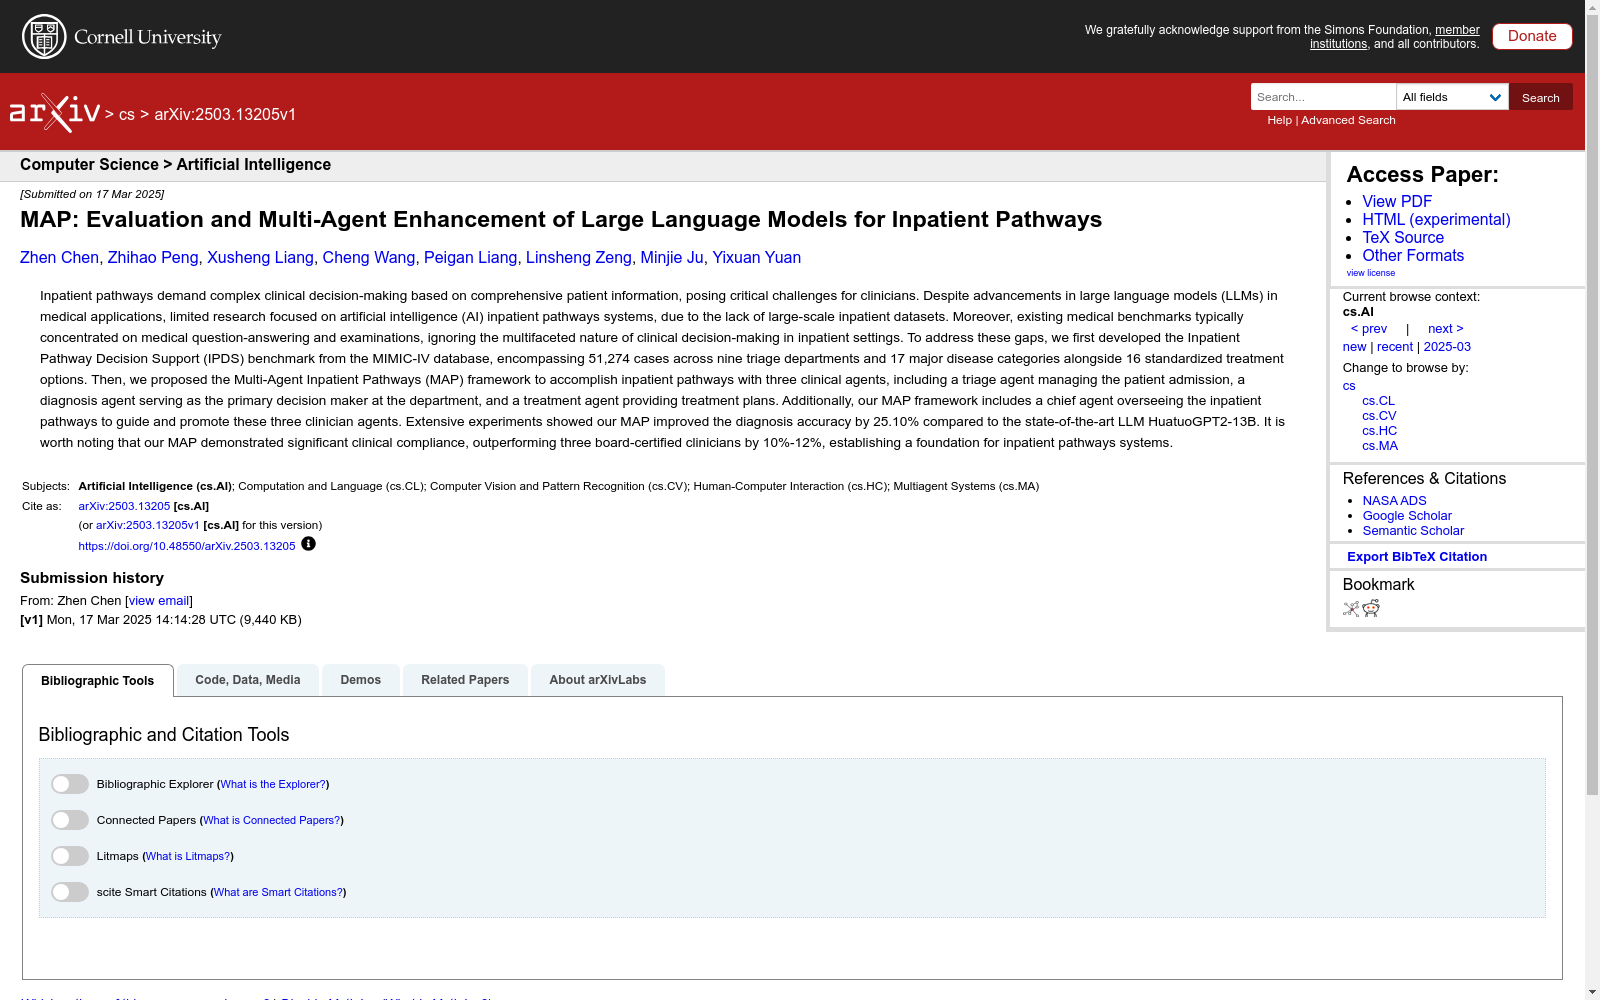Open author Yixuan Yuan's page
Image resolution: width=1600 pixels, height=1000 pixels.
[x=756, y=258]
